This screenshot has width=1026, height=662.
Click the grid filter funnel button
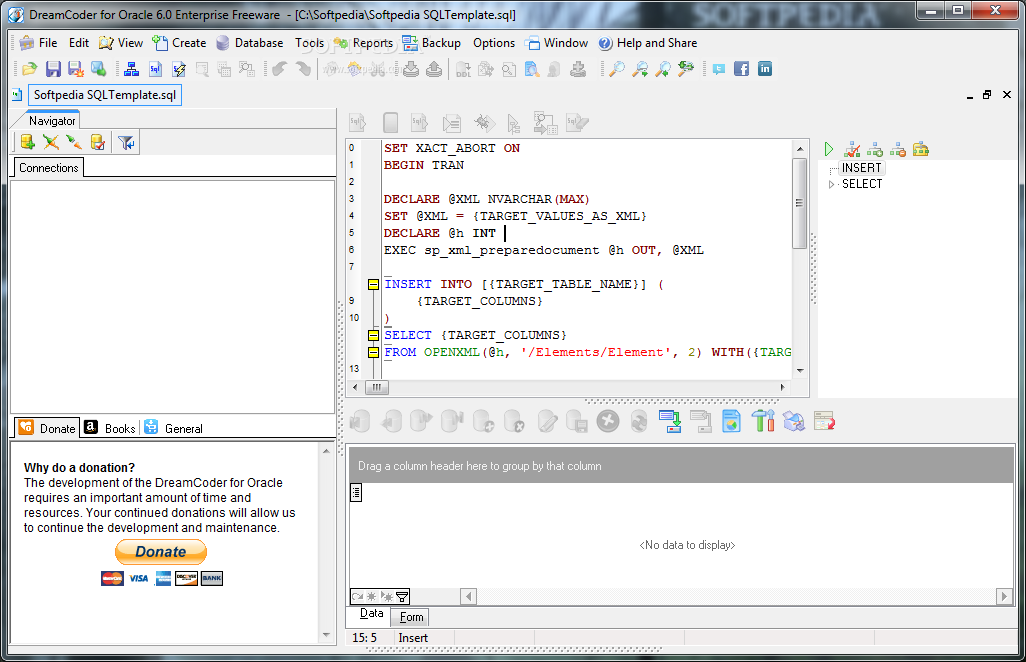(402, 596)
